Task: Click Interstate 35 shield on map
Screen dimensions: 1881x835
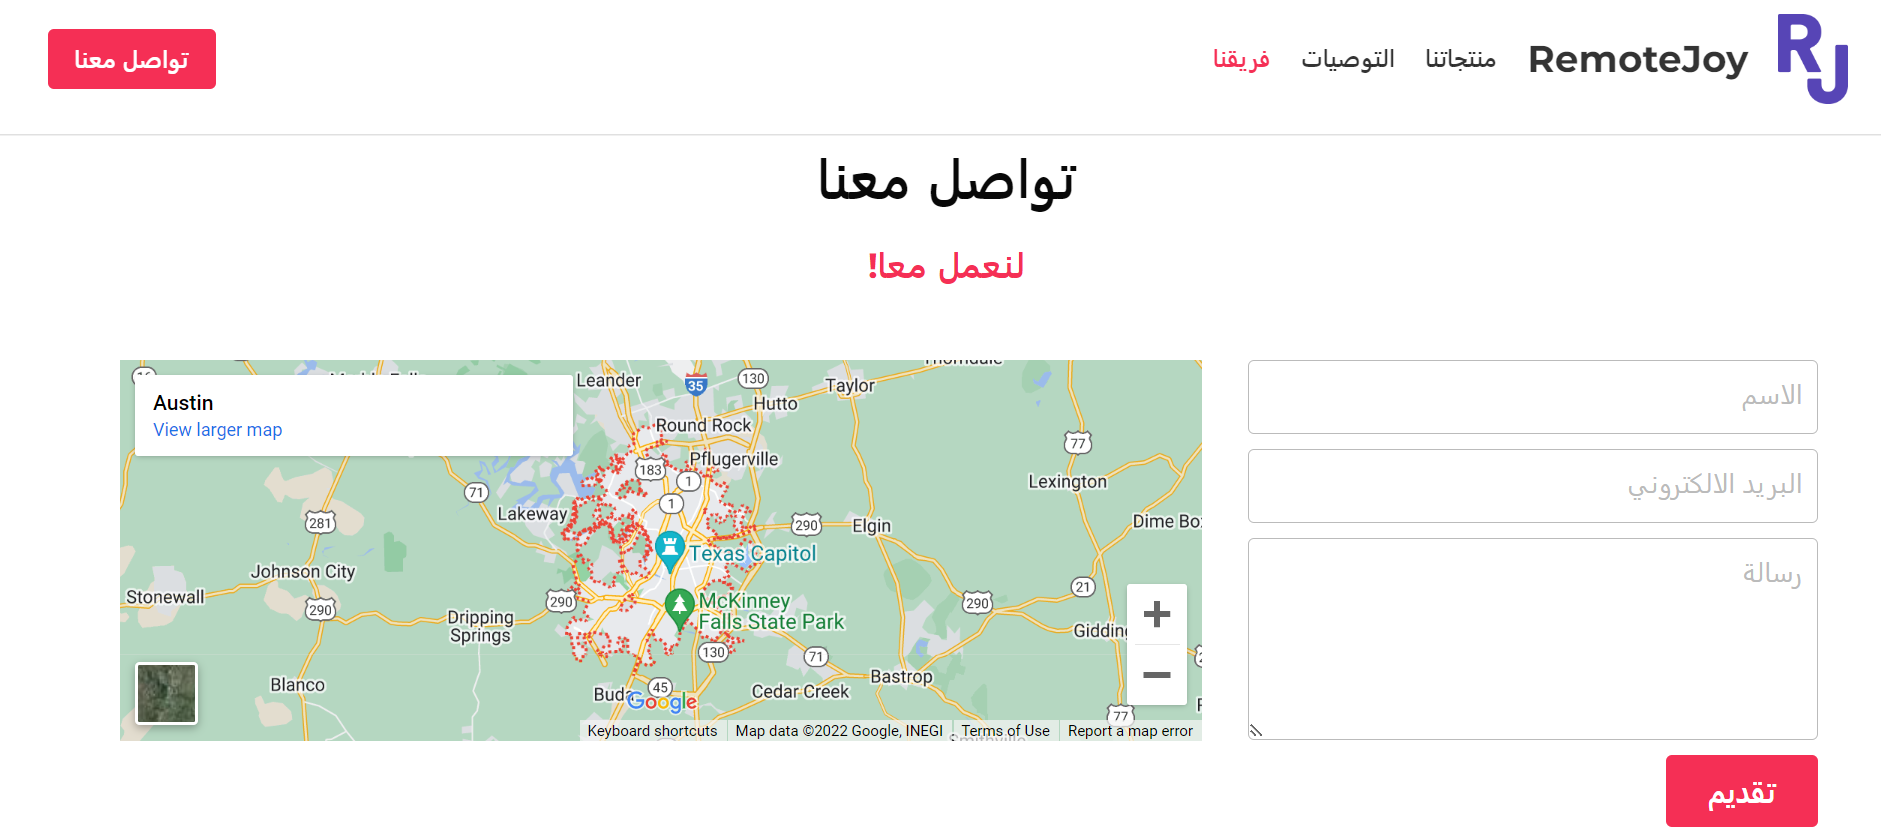Action: (x=696, y=384)
